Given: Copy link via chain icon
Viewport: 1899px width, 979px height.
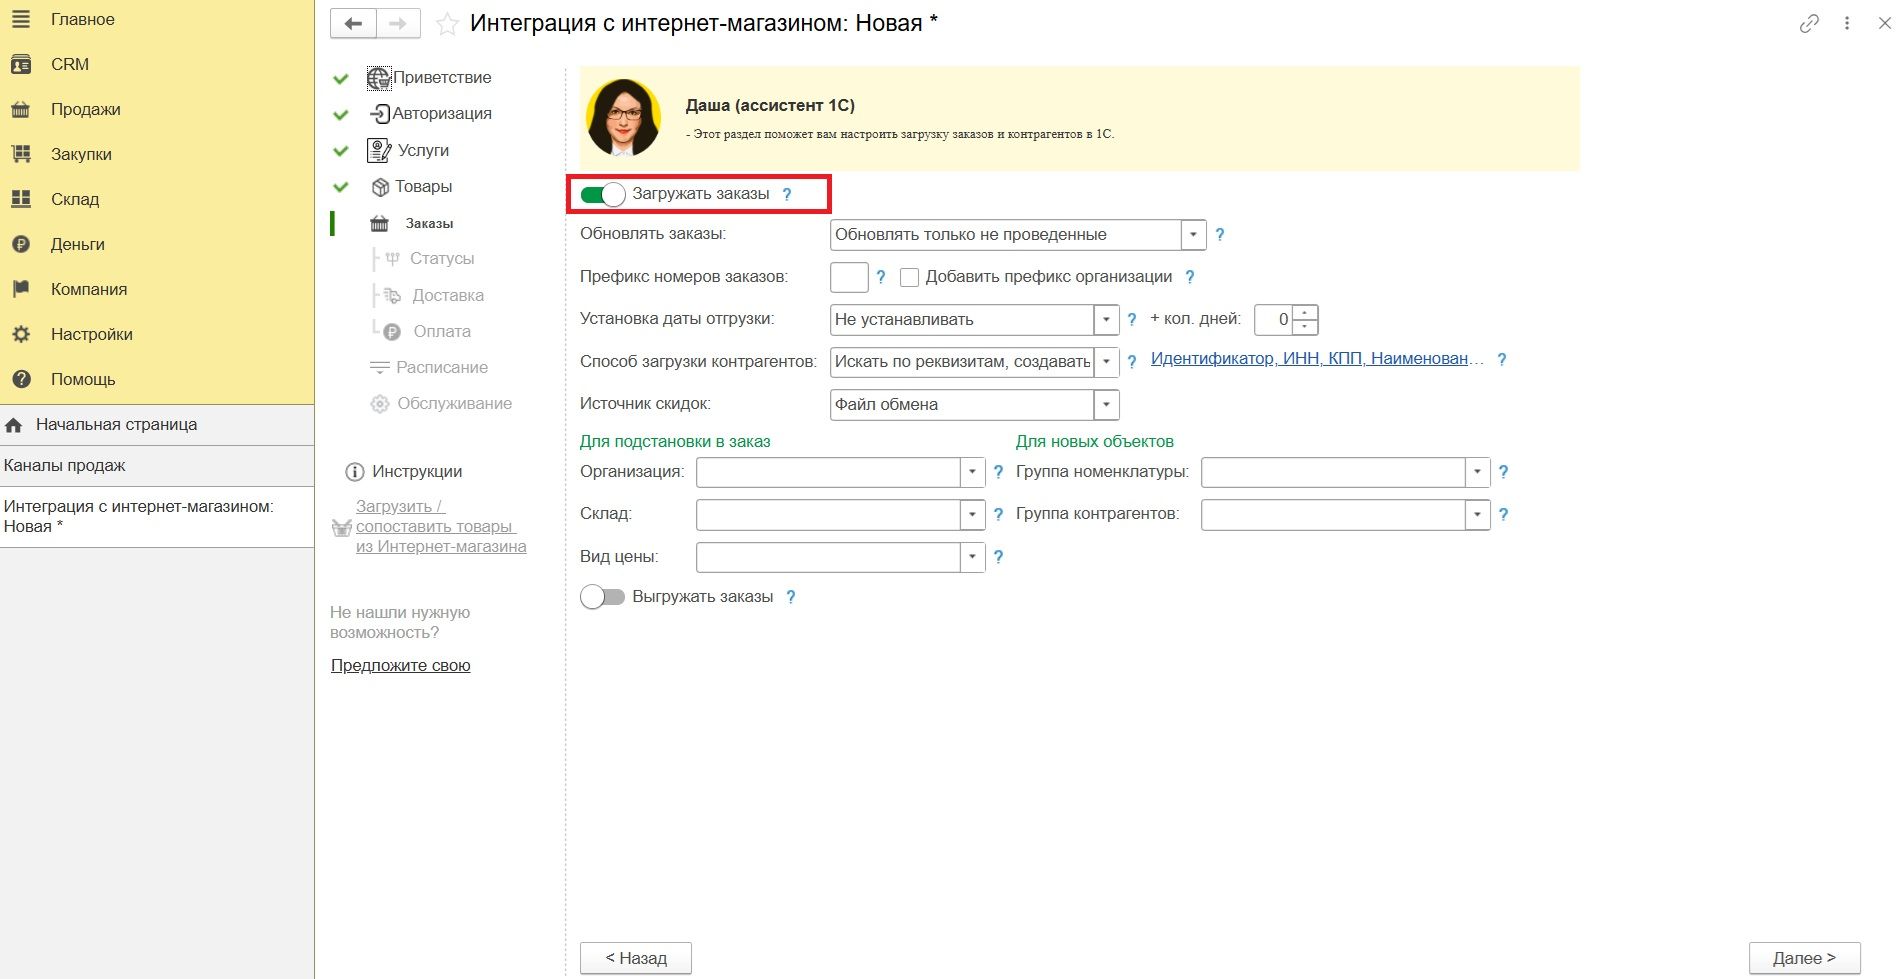Looking at the screenshot, I should [1809, 23].
